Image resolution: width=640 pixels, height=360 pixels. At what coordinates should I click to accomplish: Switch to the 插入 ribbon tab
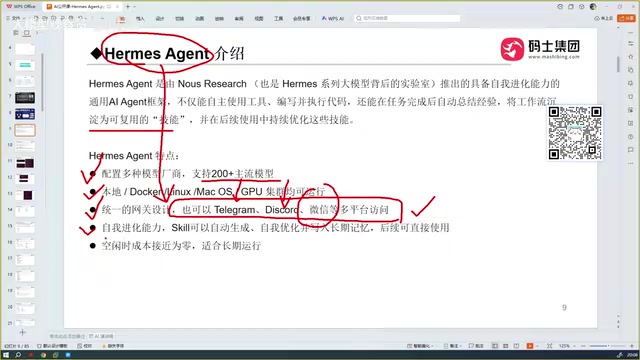point(140,18)
